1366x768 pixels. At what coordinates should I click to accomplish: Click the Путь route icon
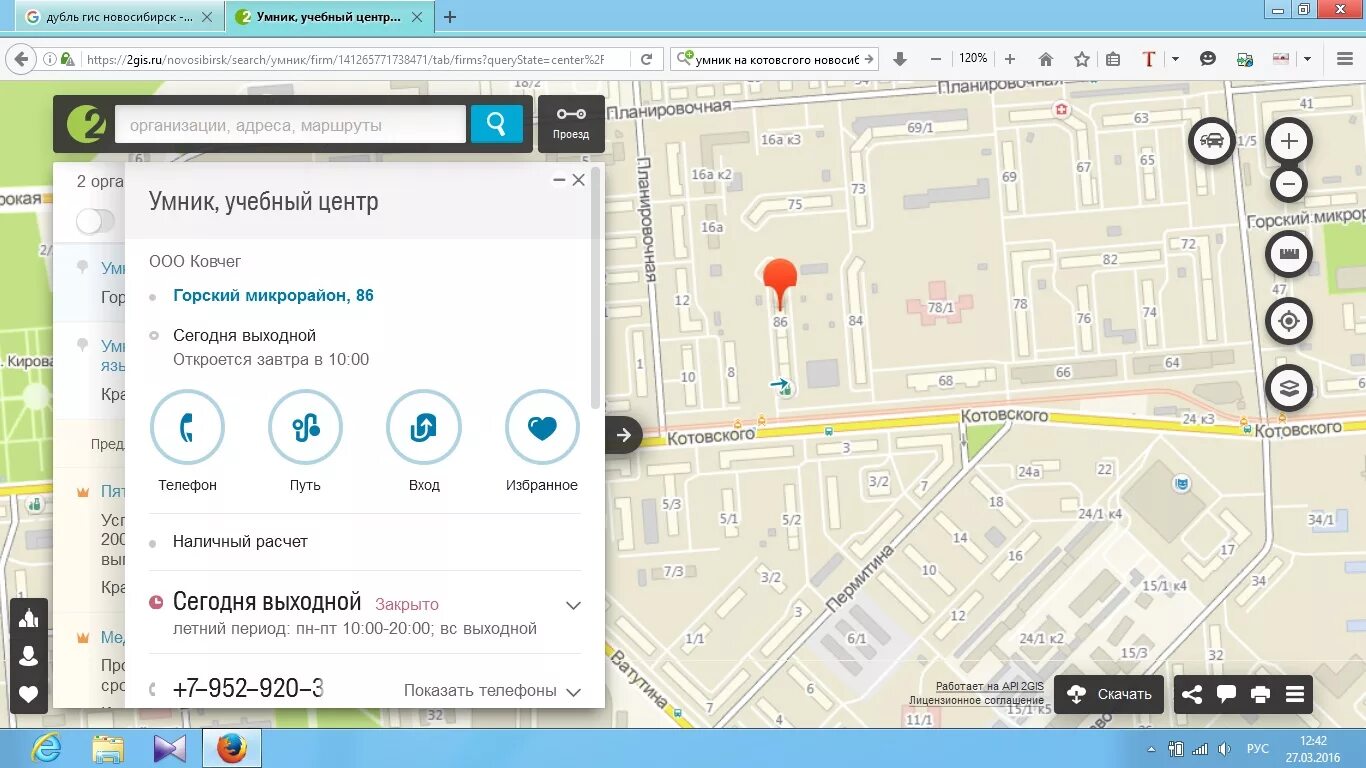click(306, 428)
